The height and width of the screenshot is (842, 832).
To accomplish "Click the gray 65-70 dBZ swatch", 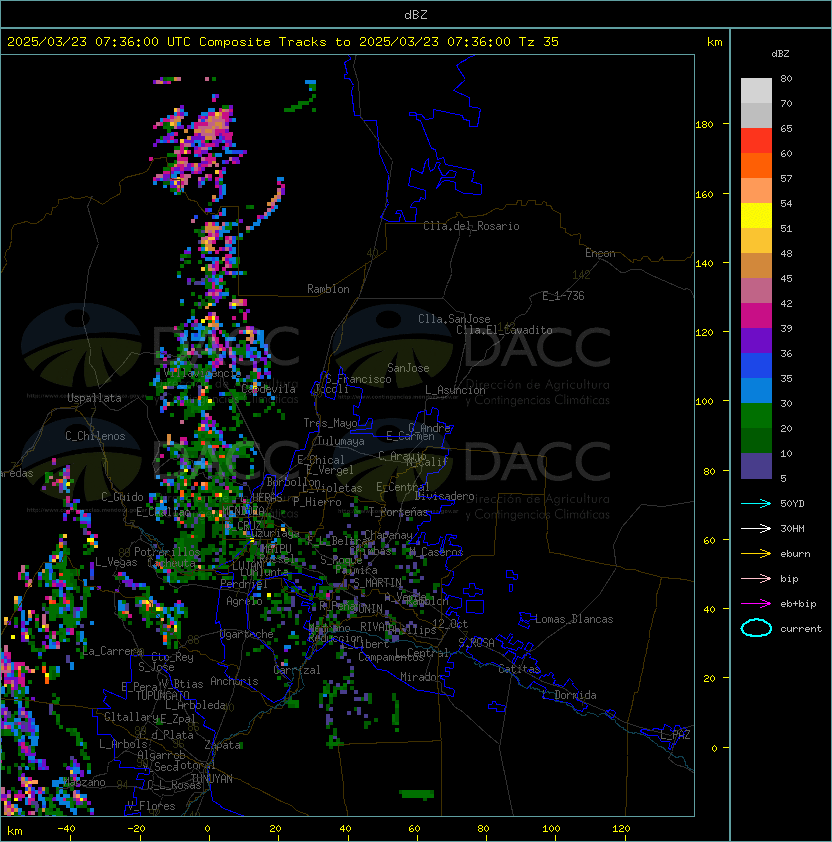I will click(x=756, y=115).
